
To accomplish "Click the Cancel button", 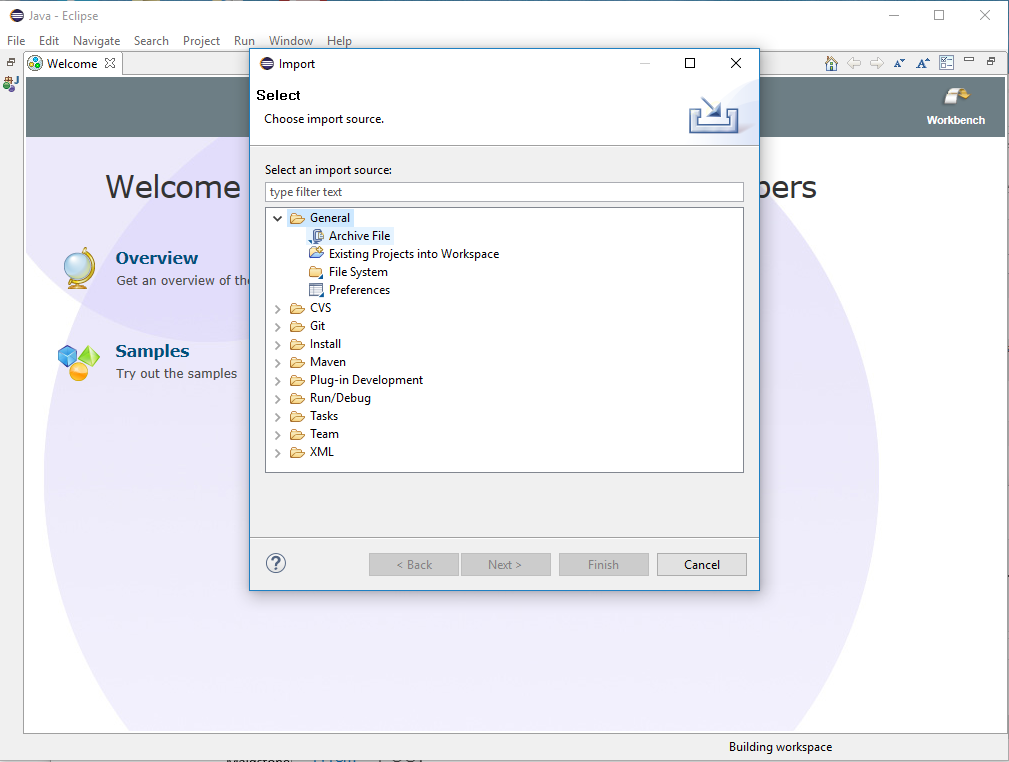I will point(701,564).
